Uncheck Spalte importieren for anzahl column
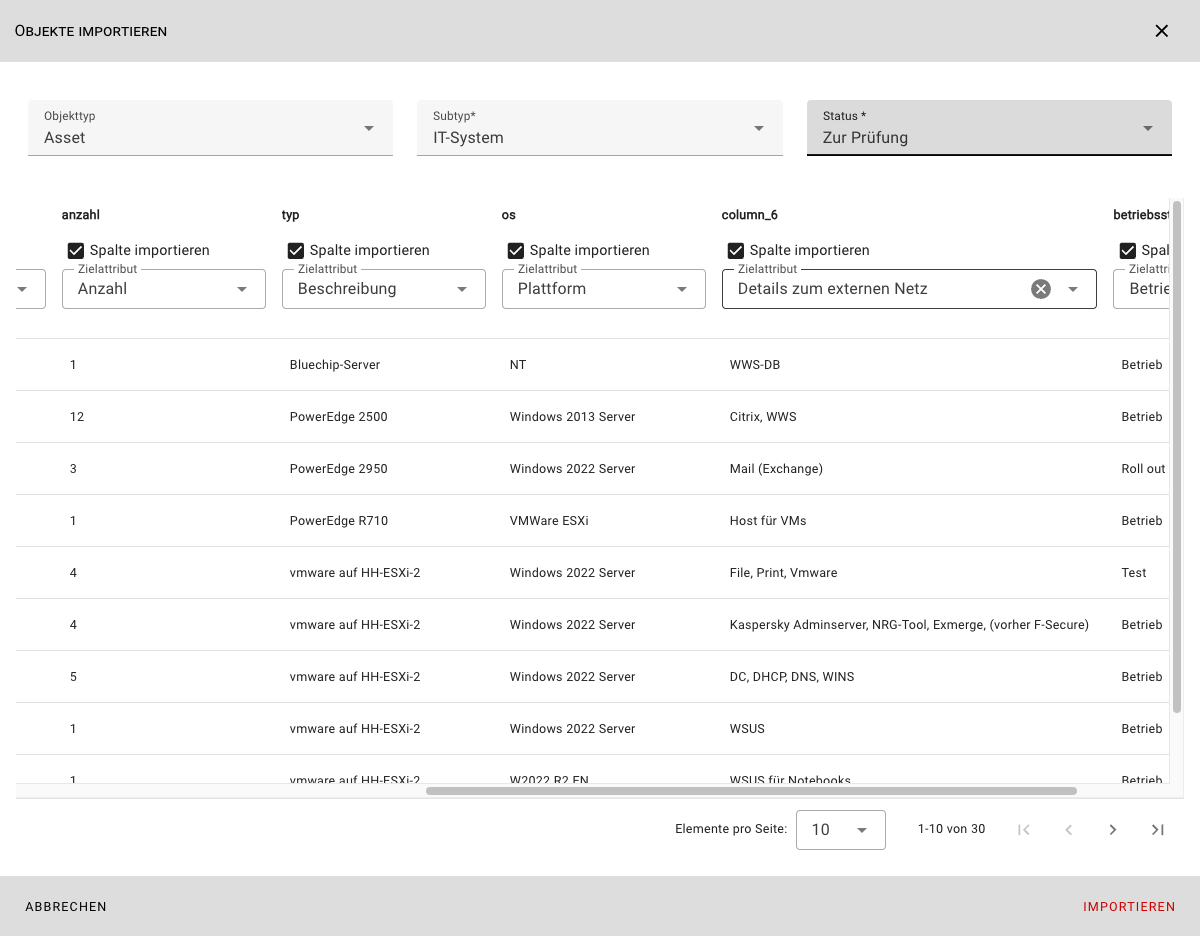This screenshot has width=1200, height=936. (x=76, y=251)
